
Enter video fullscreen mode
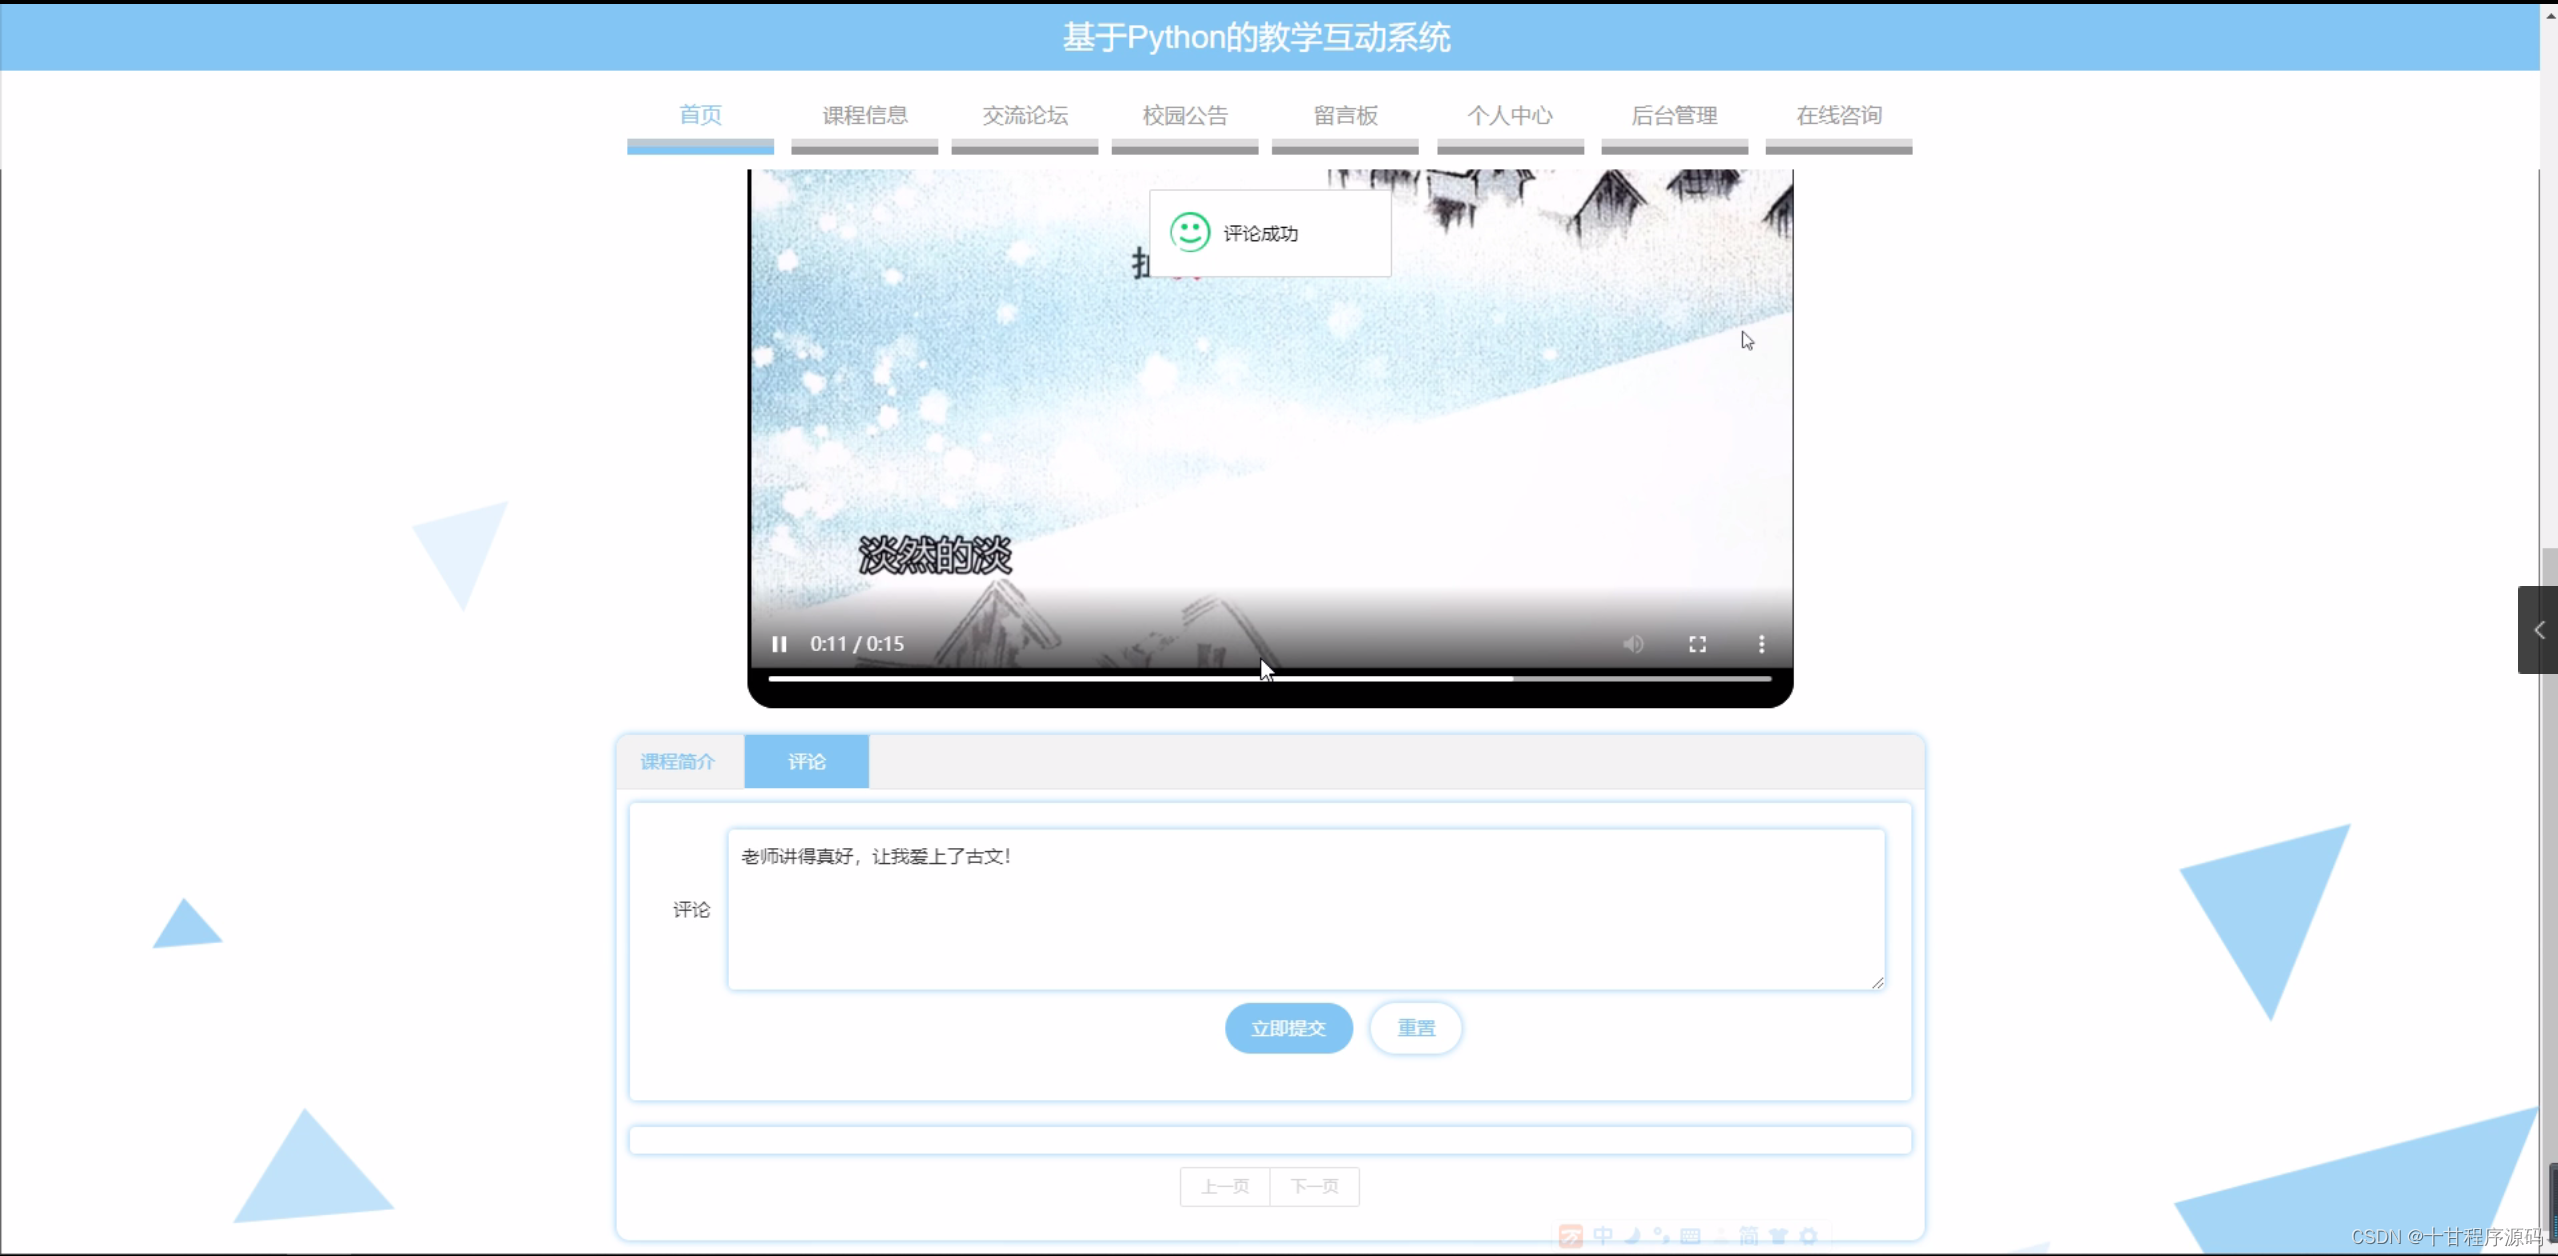[1697, 644]
